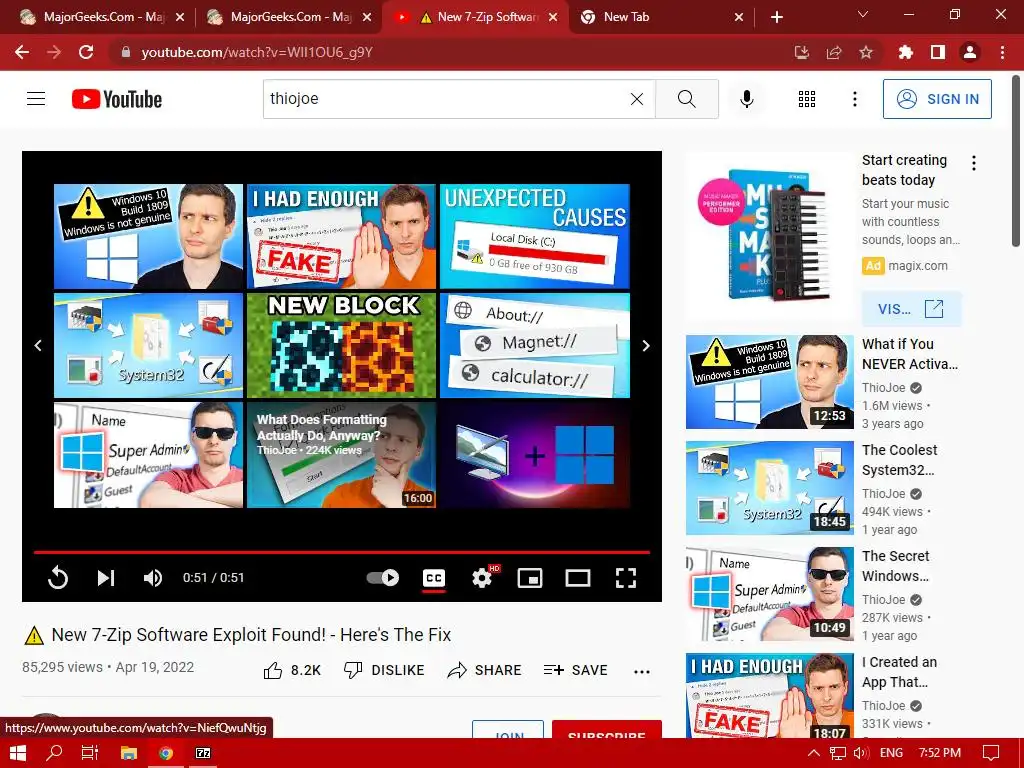The image size is (1024, 768).
Task: Switch to theater mode
Action: (x=578, y=577)
